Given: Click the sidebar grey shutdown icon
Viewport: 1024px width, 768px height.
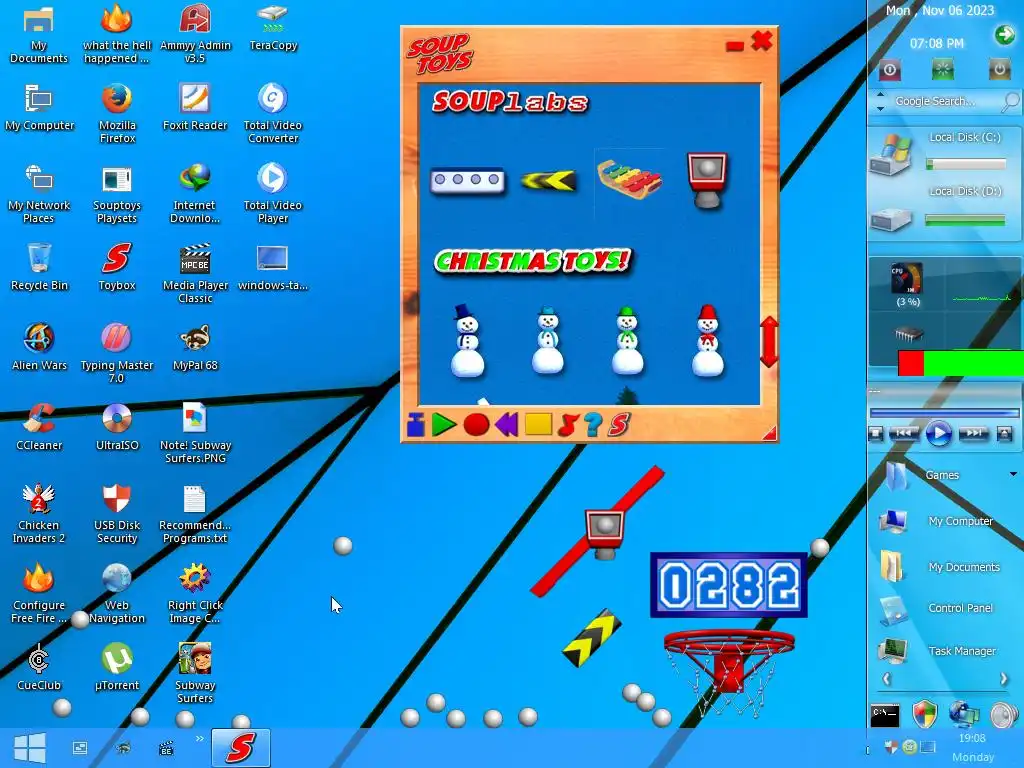Looking at the screenshot, I should coord(999,69).
